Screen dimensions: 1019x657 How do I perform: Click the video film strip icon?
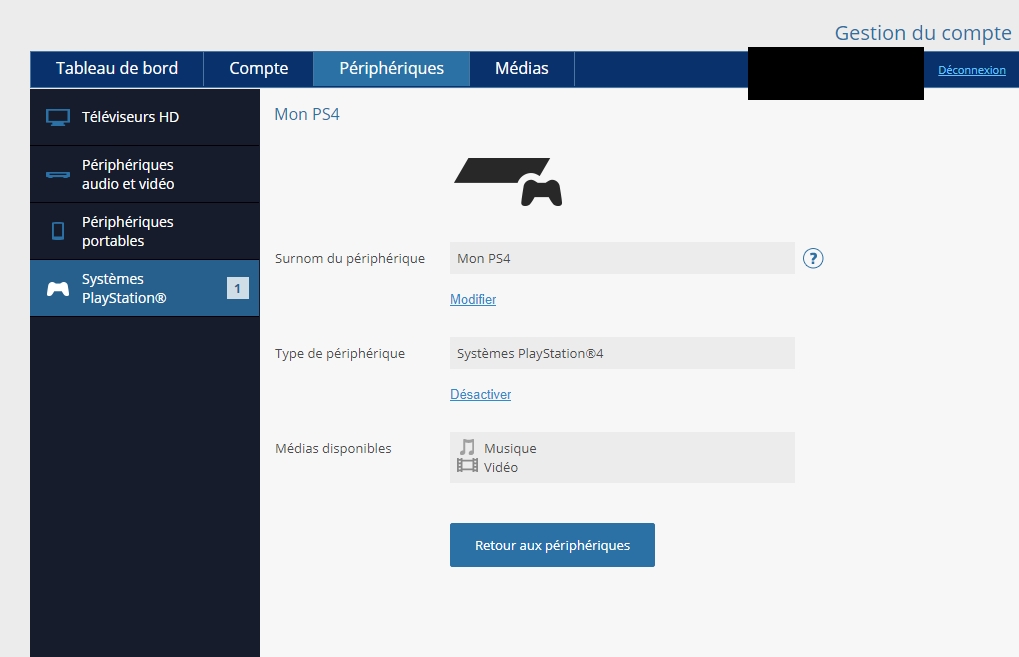coord(467,466)
